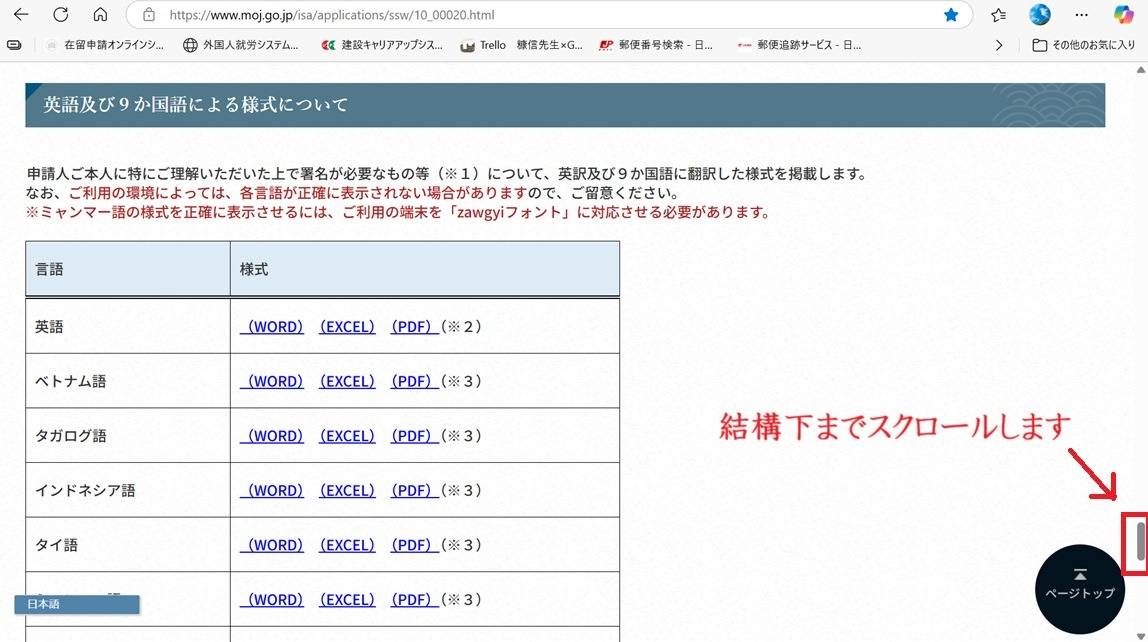1148x642 pixels.
Task: Open the 在留申請オンラインシ bookmark
Action: tap(105, 45)
